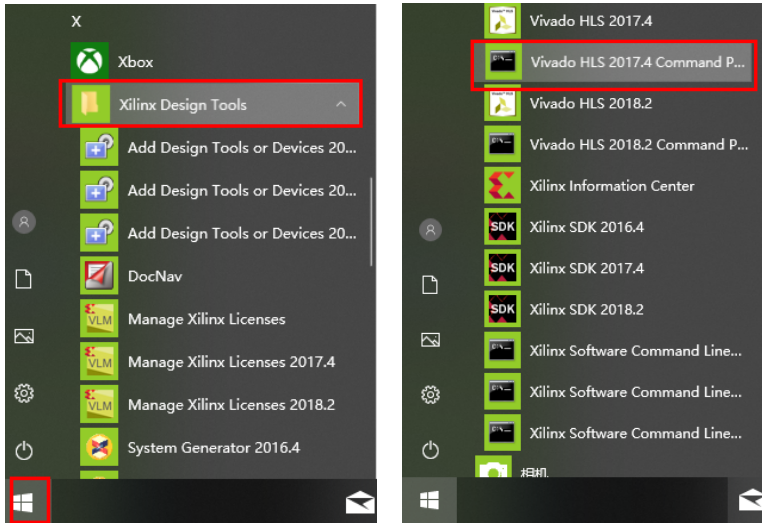Image resolution: width=767 pixels, height=528 pixels.
Task: Launch System Generator 2016.4
Action: tap(191, 448)
